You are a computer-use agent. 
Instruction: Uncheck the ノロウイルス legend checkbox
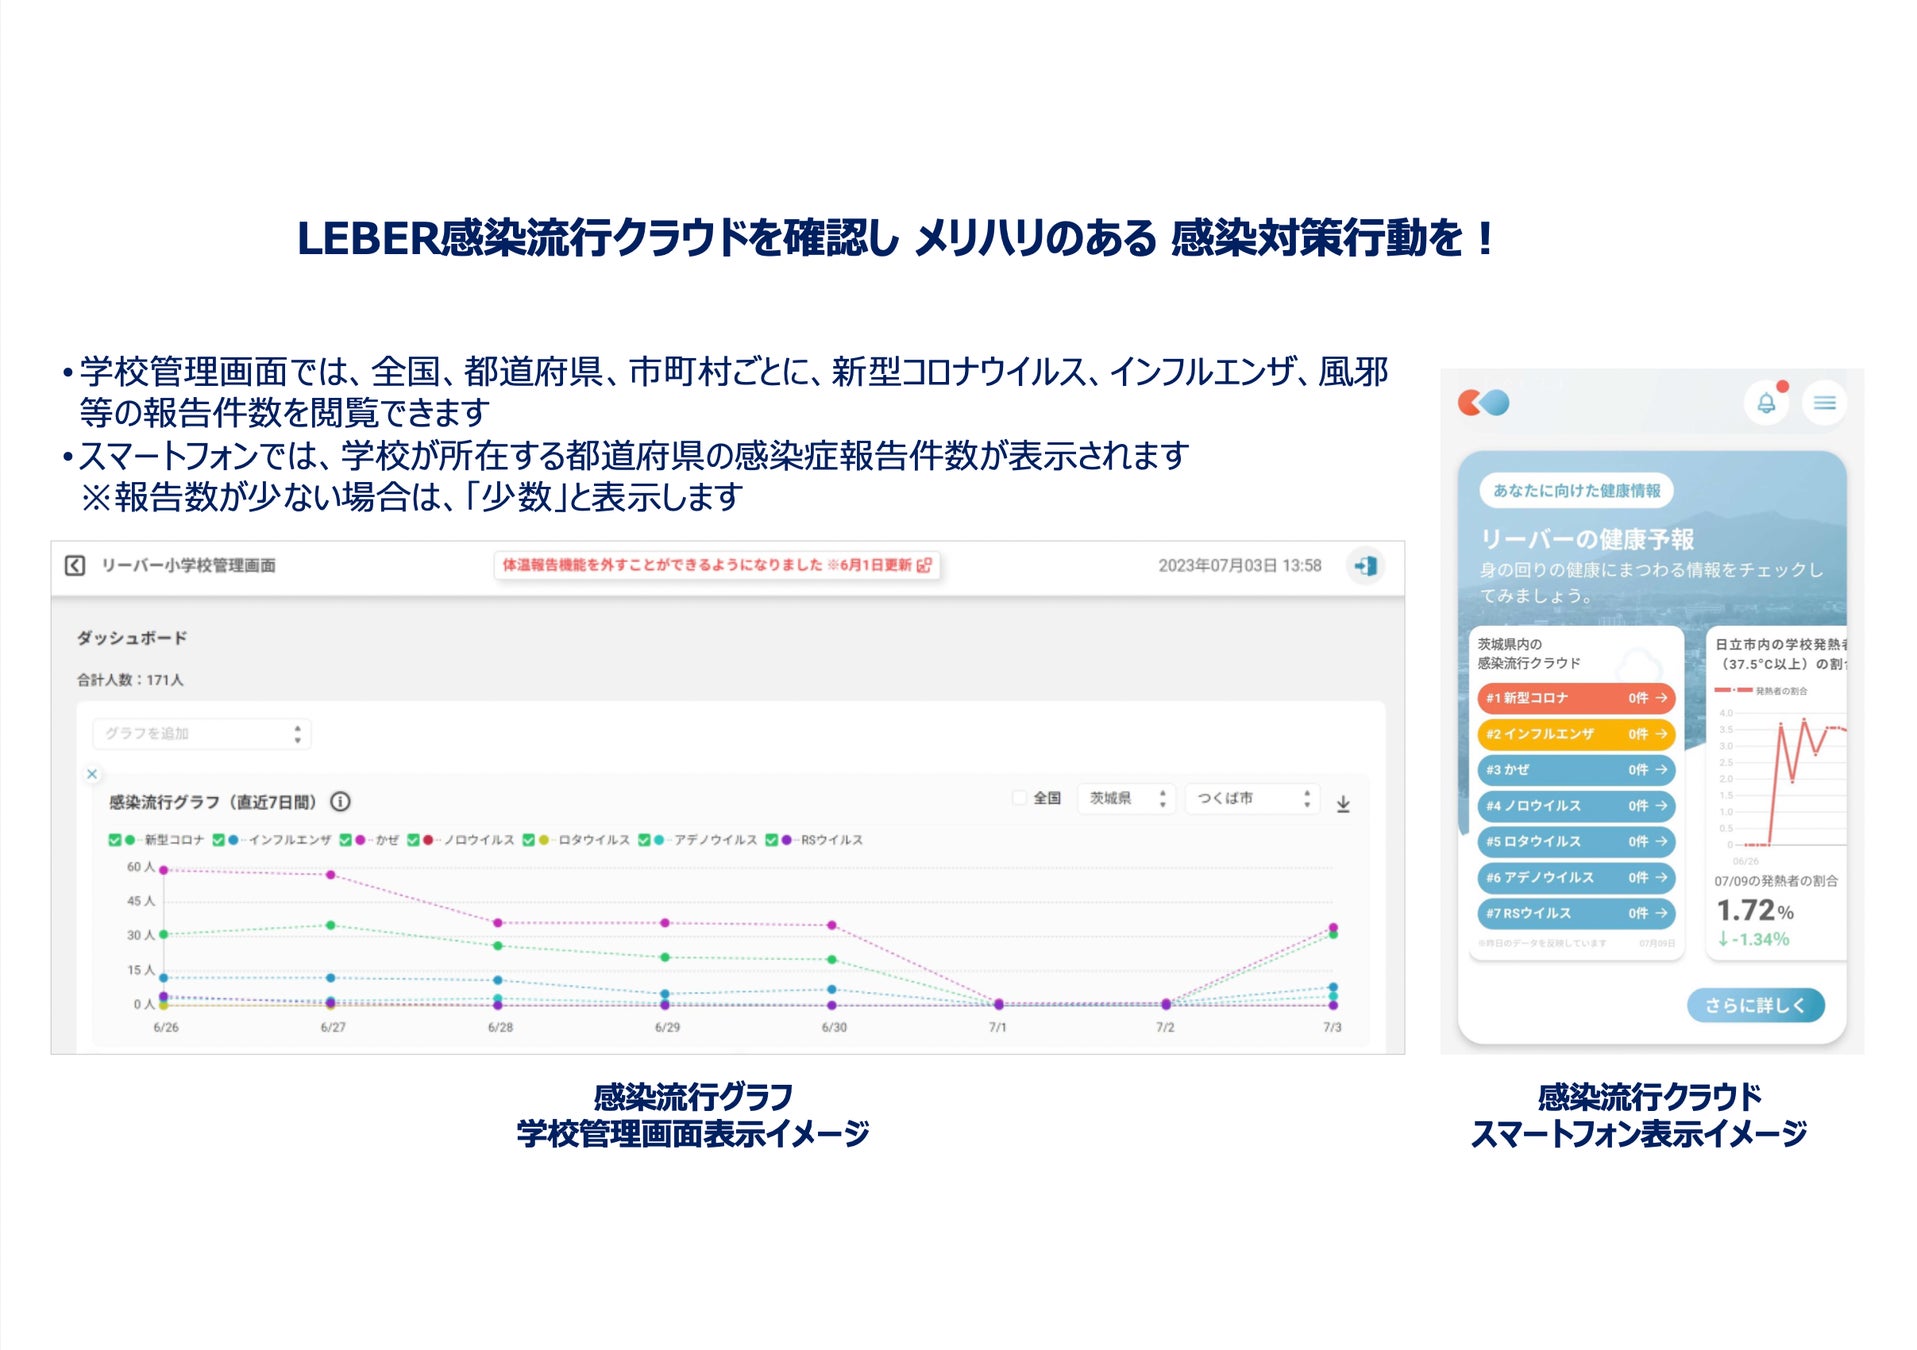(x=413, y=840)
